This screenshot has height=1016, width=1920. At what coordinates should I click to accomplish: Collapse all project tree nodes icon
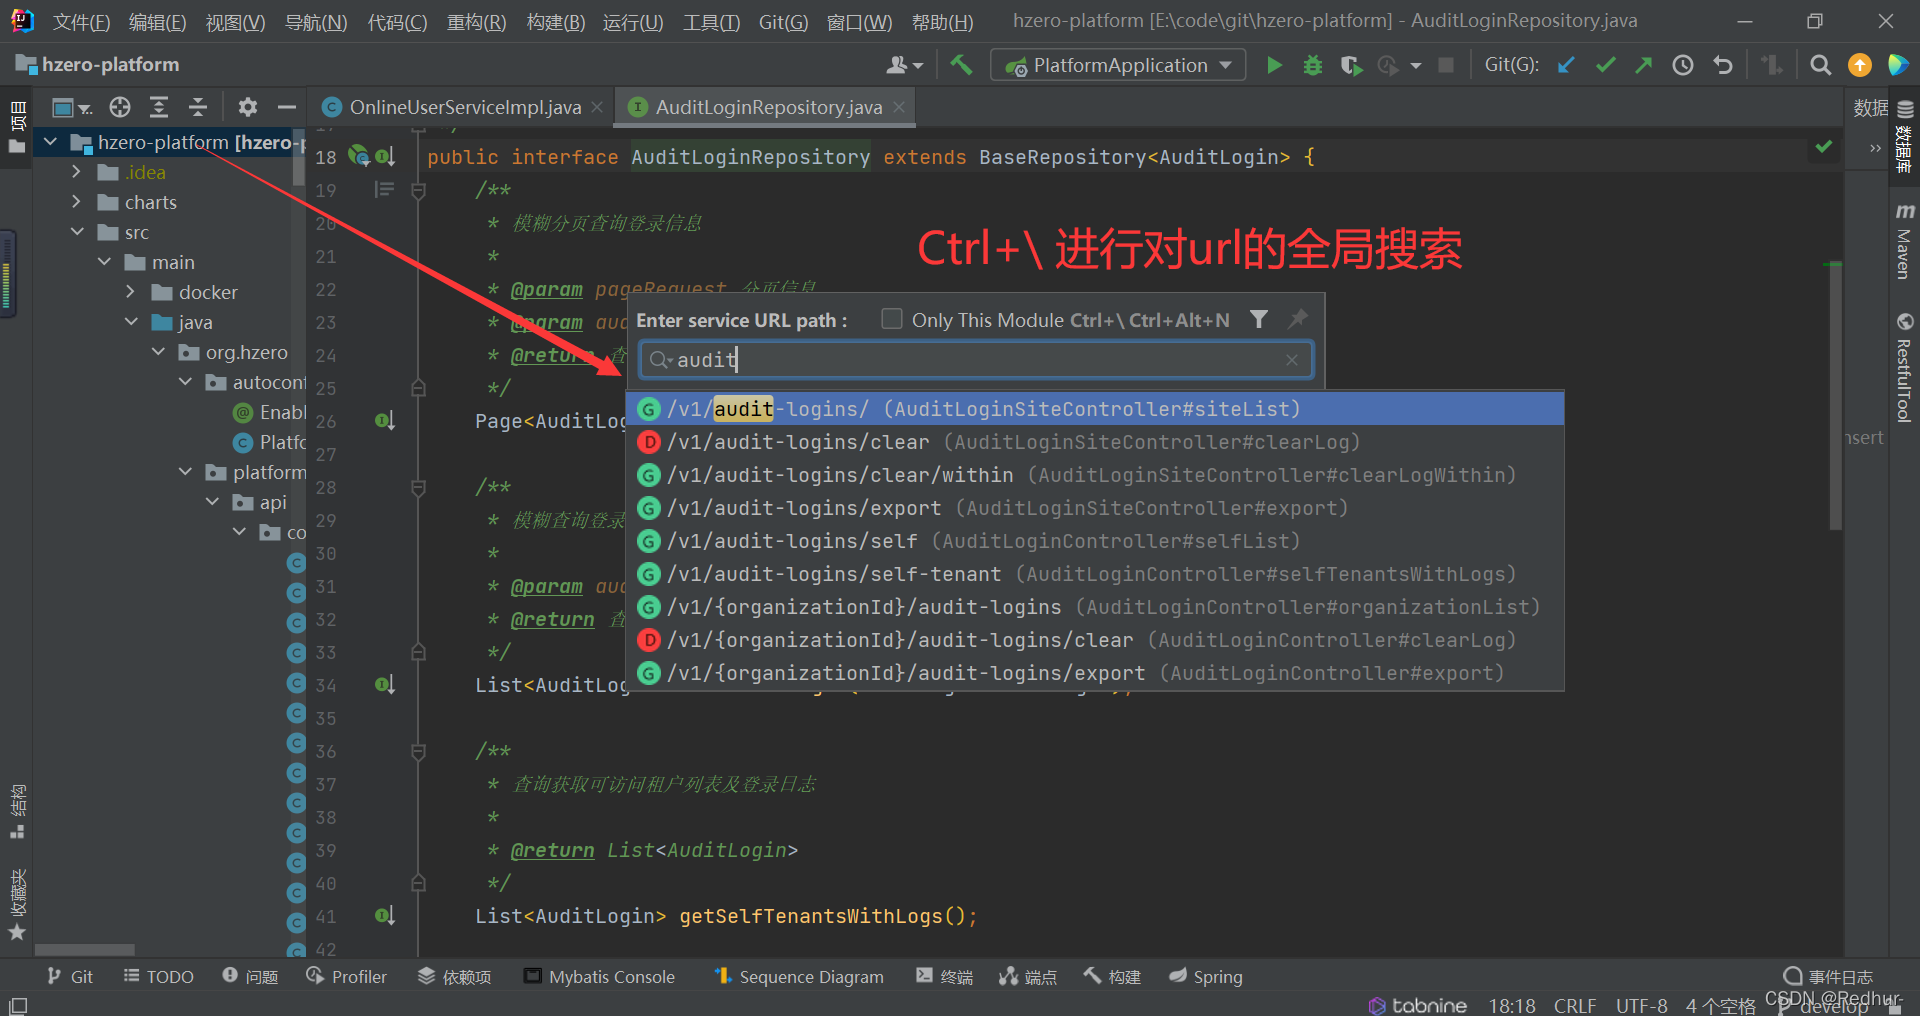pos(198,107)
